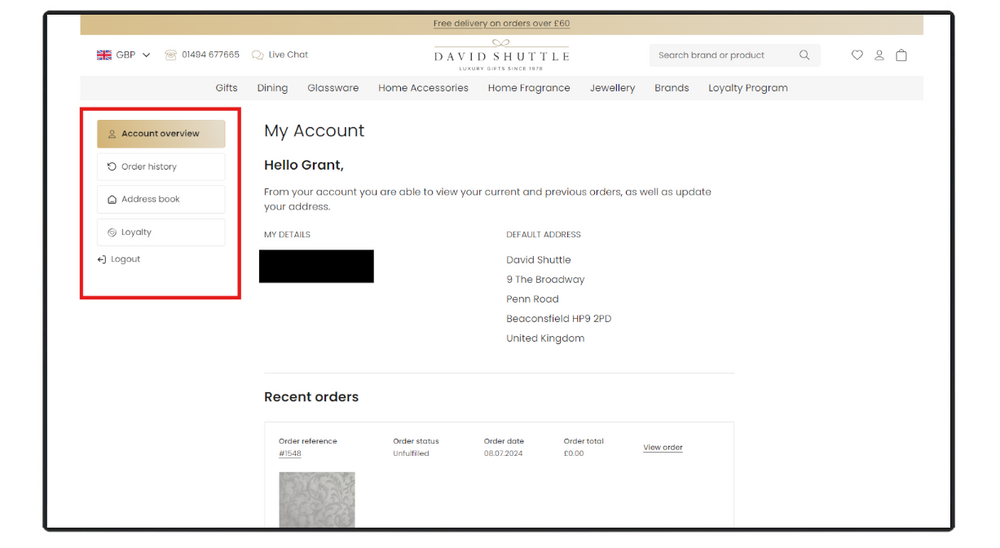Click the David Shuttle logo
This screenshot has width=1000, height=548.
point(501,56)
